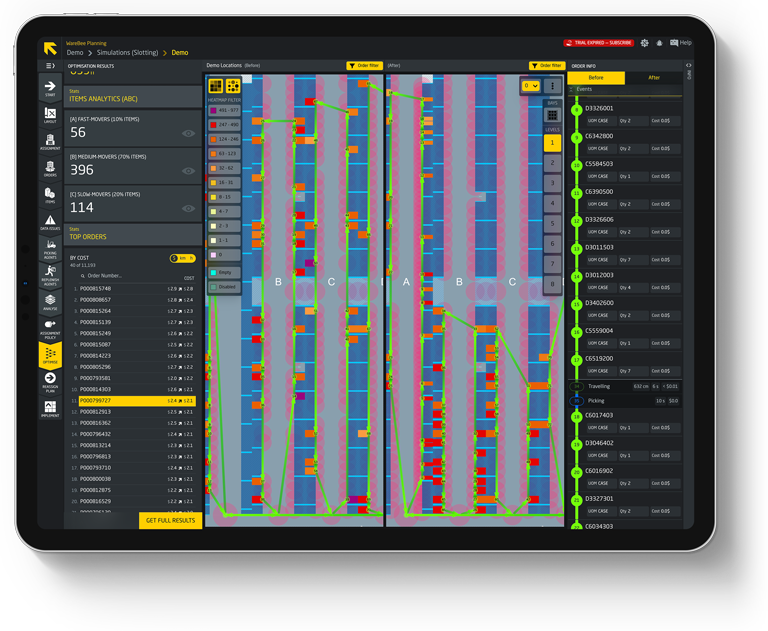768x631 pixels.
Task: Toggle heatmap filter swatch Empty
Action: (224, 272)
